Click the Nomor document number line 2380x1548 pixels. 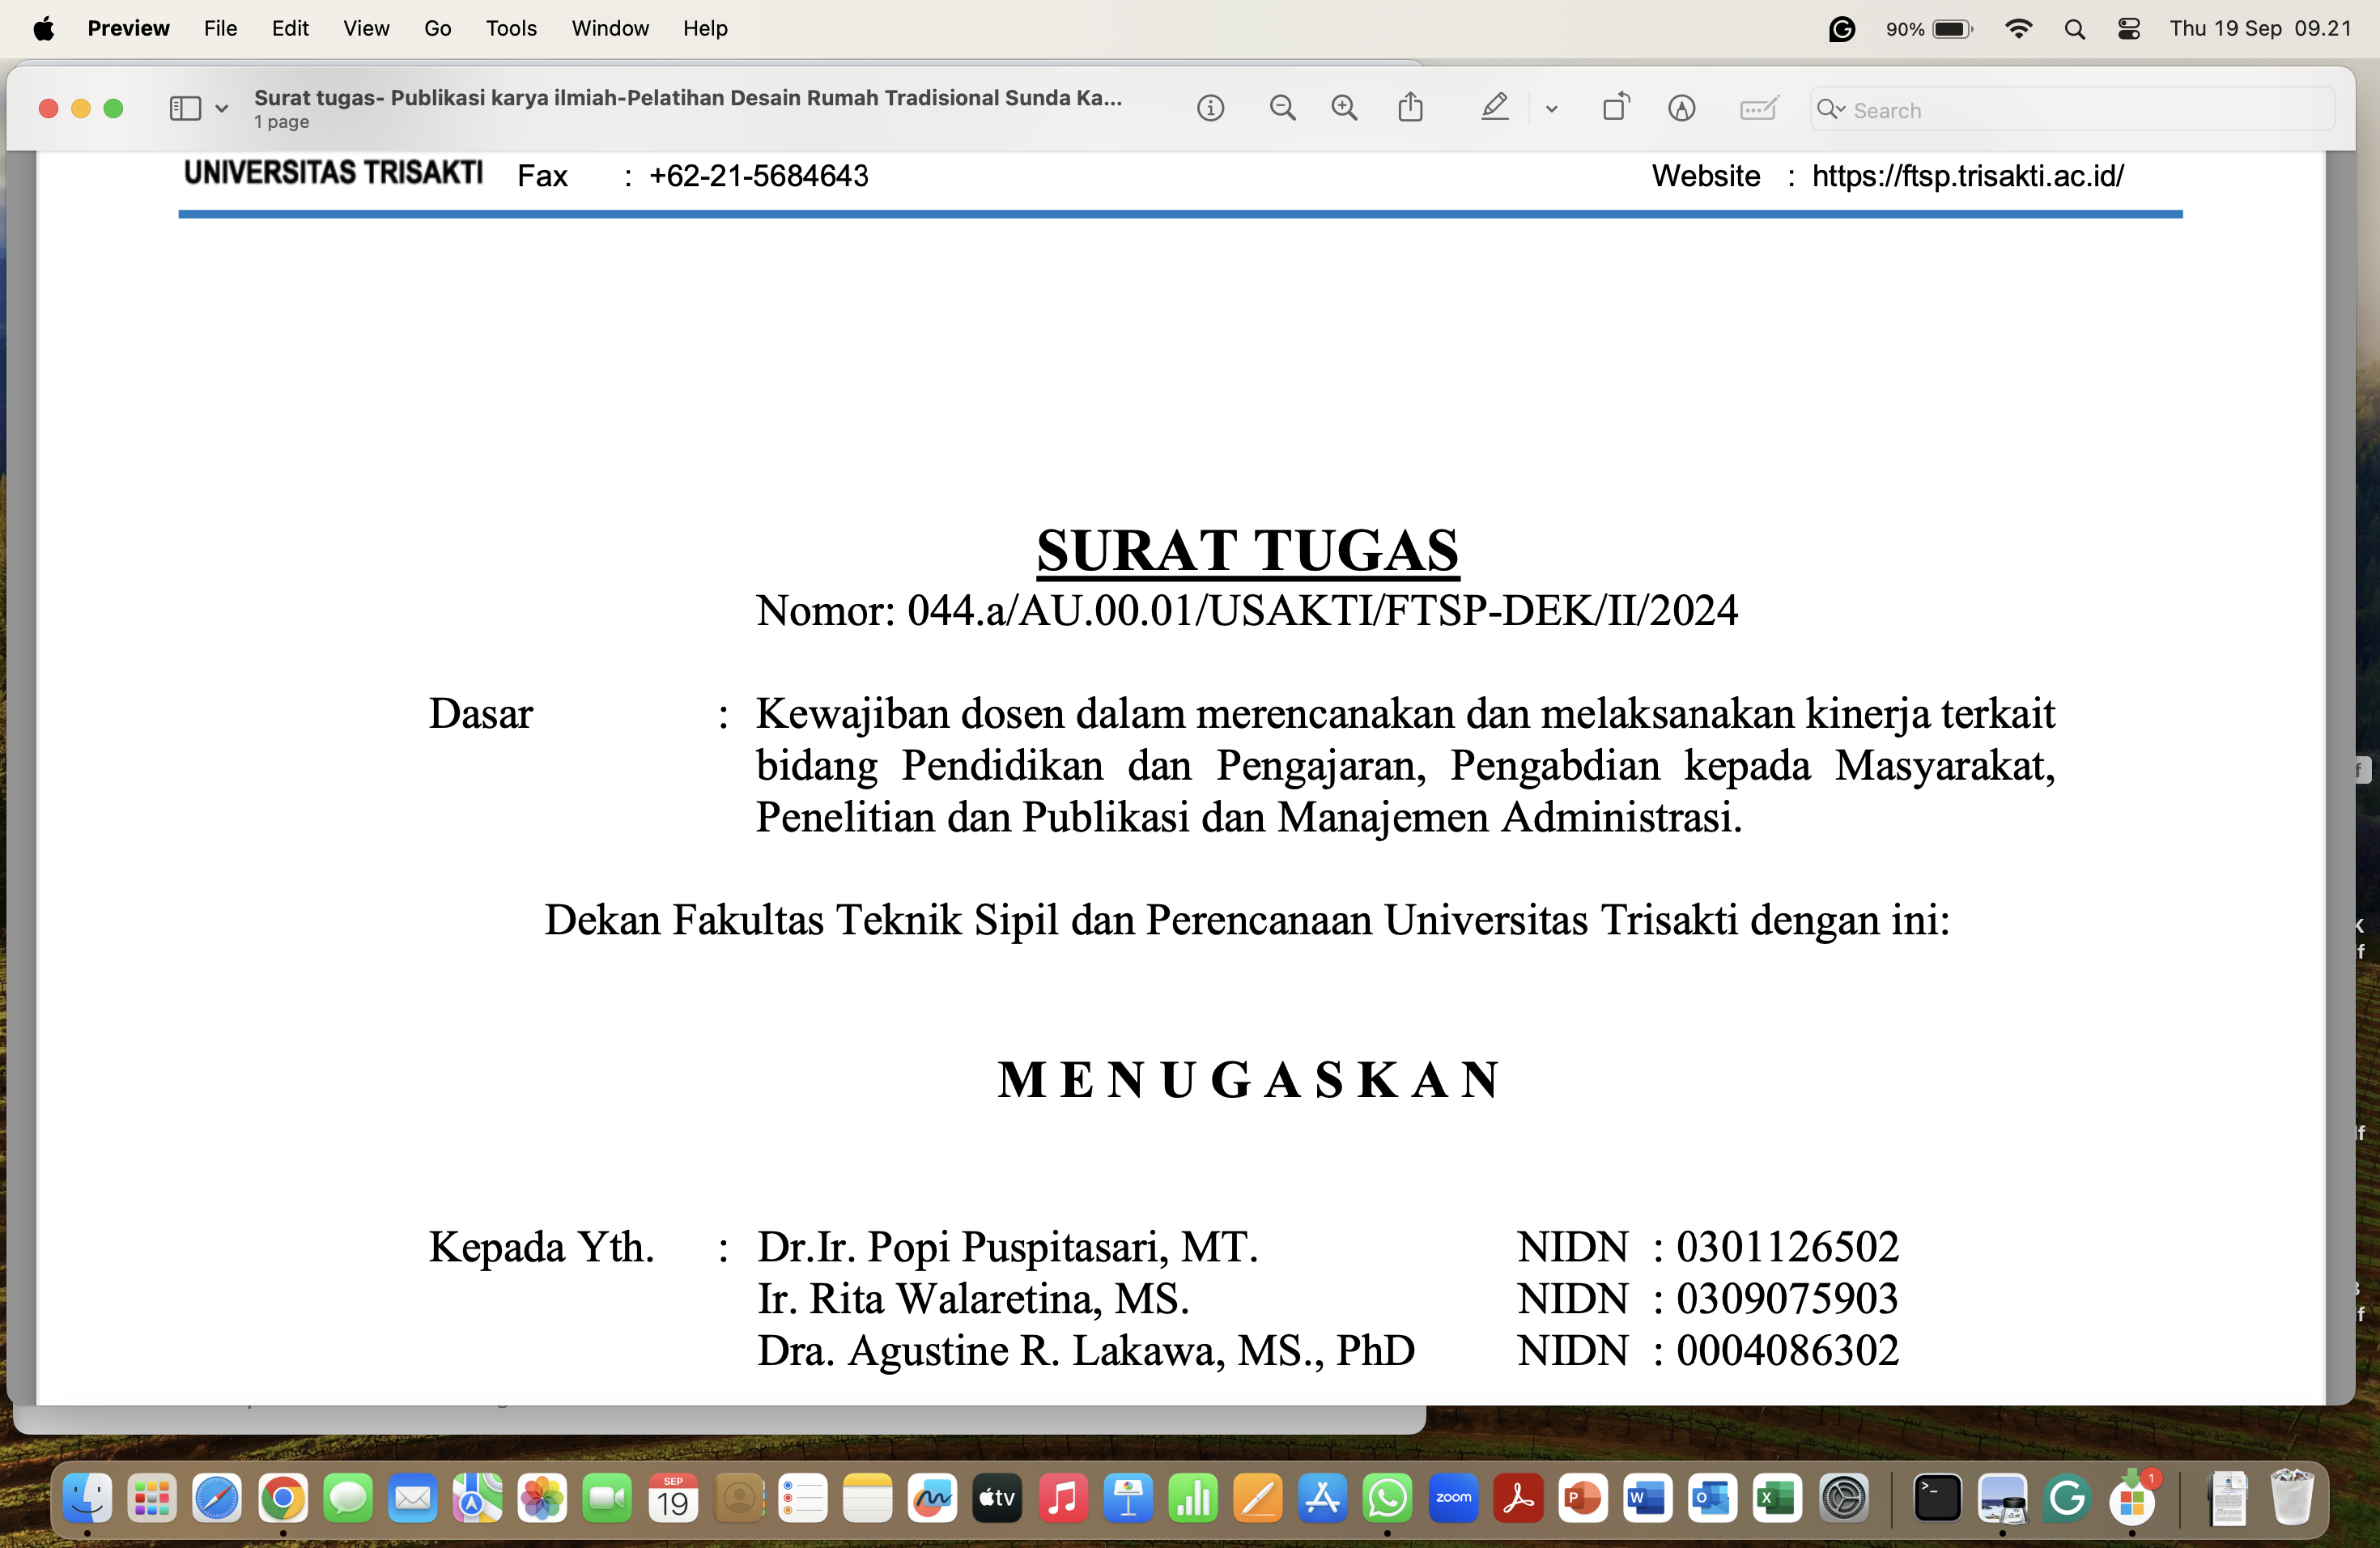[x=1247, y=610]
